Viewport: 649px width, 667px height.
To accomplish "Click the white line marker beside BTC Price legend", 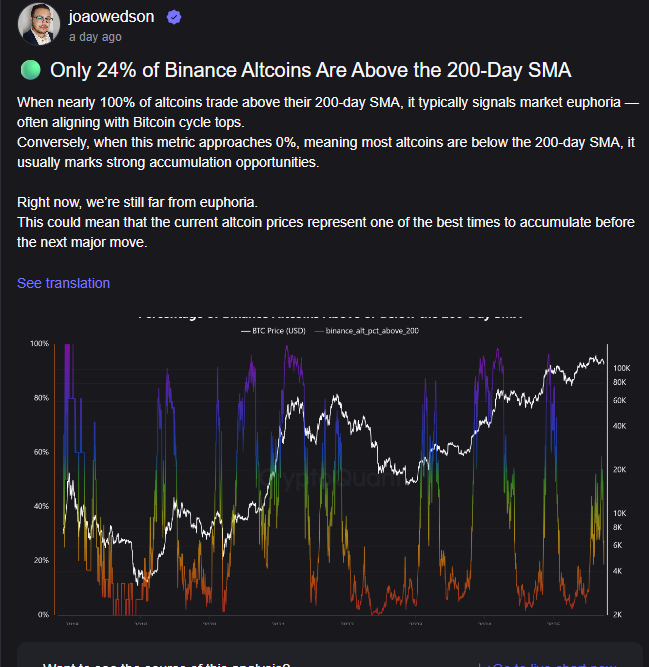I will (x=247, y=329).
